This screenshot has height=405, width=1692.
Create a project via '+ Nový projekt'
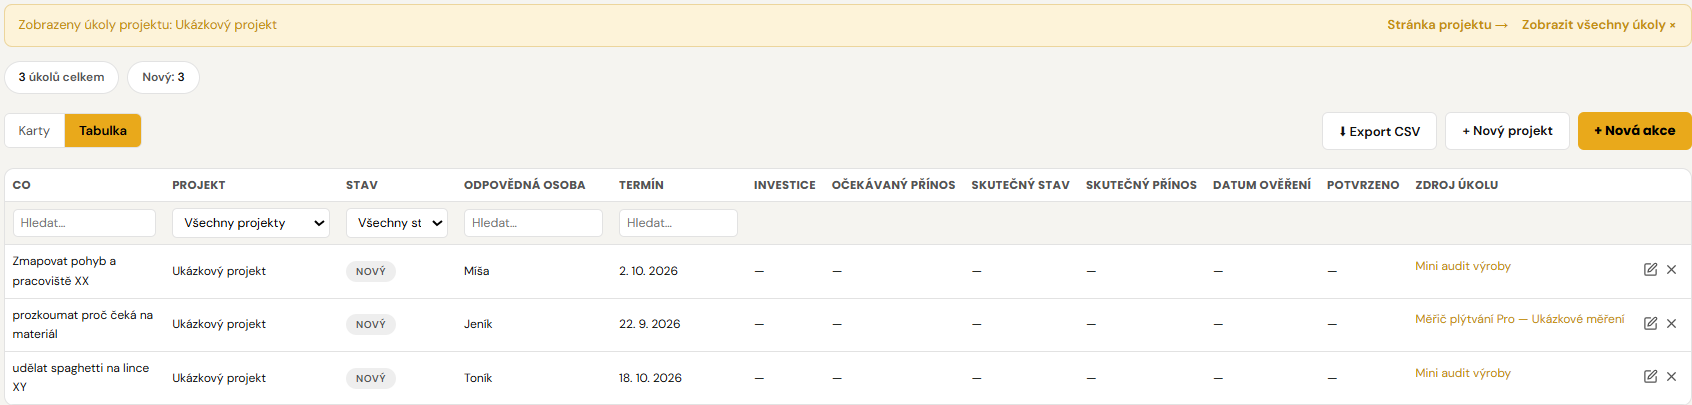coord(1507,131)
